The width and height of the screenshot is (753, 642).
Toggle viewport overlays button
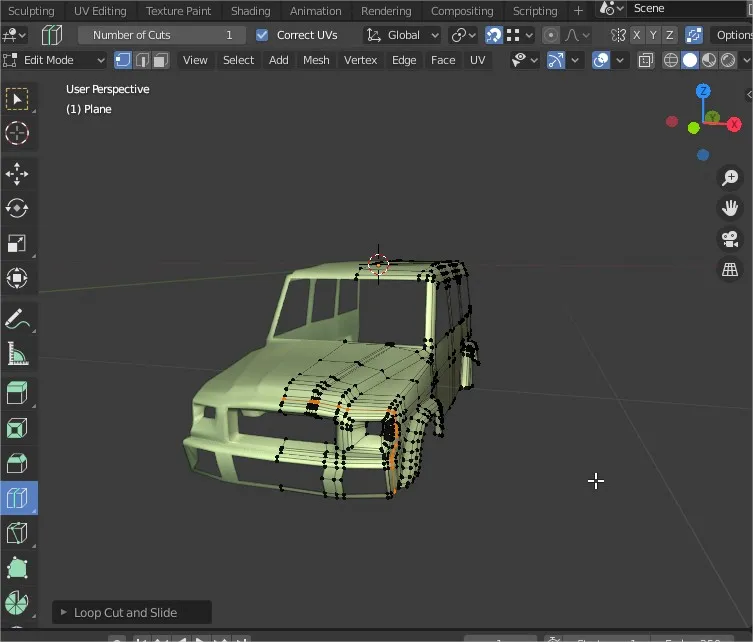click(x=601, y=61)
